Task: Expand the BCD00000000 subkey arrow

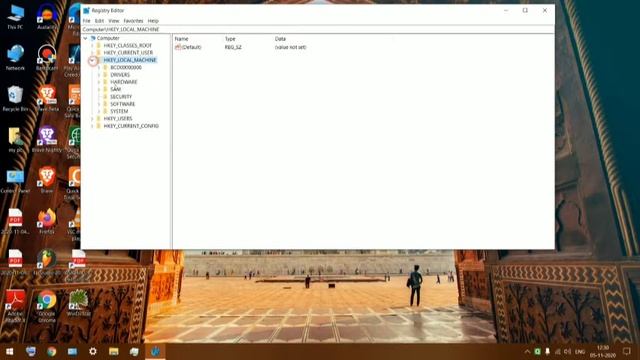Action: click(x=99, y=67)
